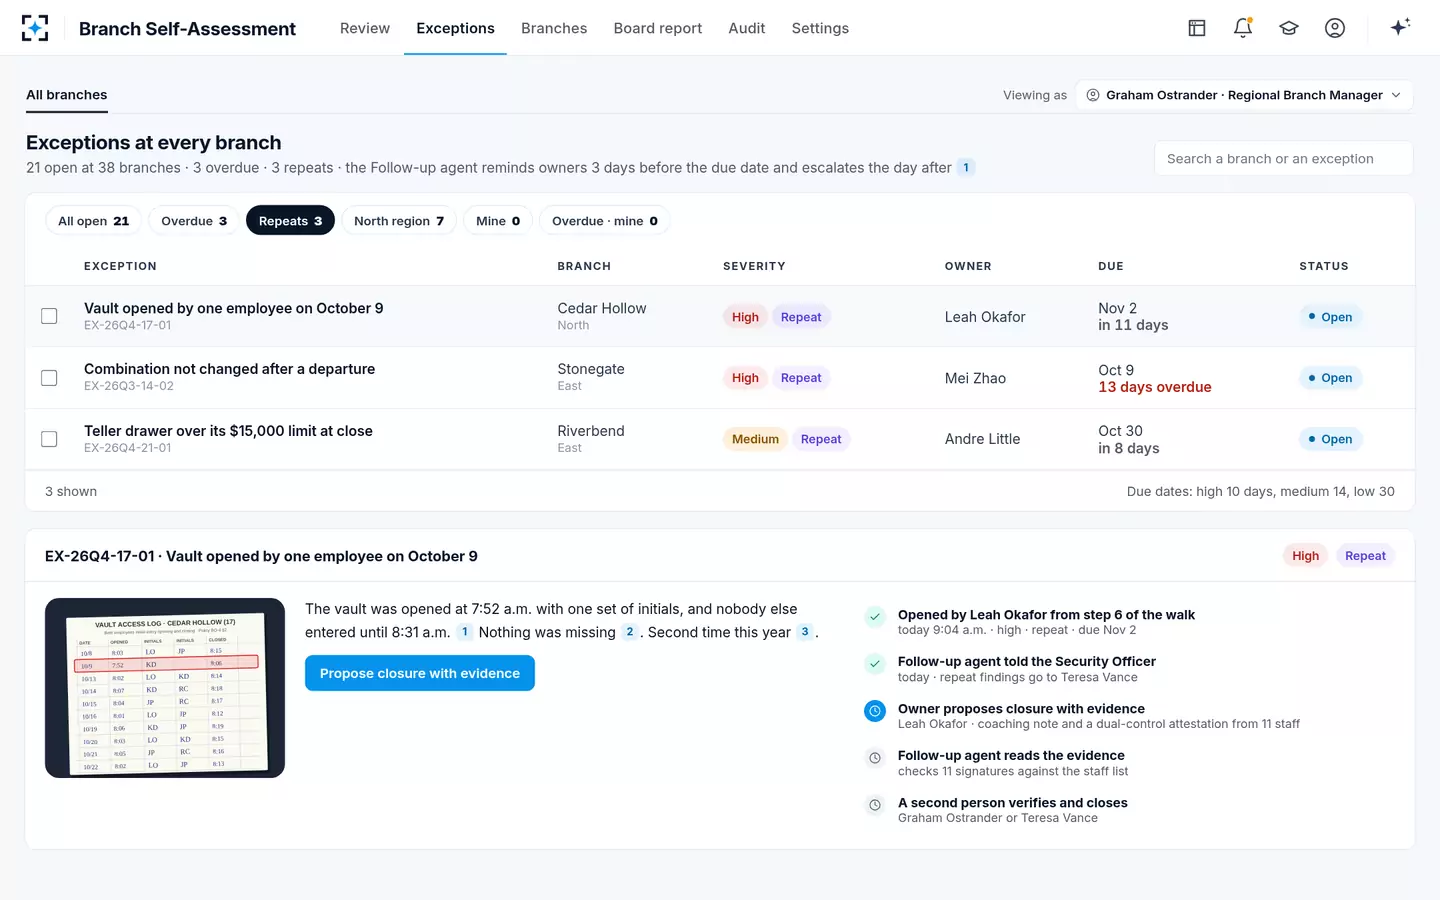The image size is (1440, 900).
Task: Click citation badge 1 after 'escalates the day after'
Action: [966, 168]
